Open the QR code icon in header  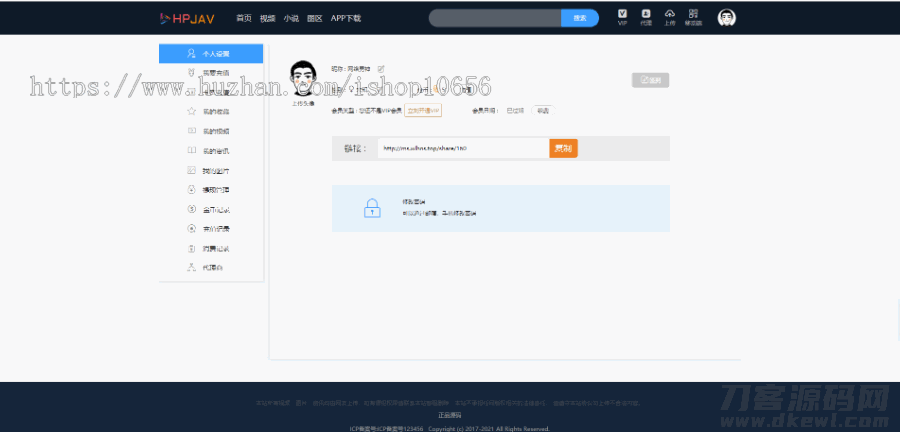(x=693, y=15)
